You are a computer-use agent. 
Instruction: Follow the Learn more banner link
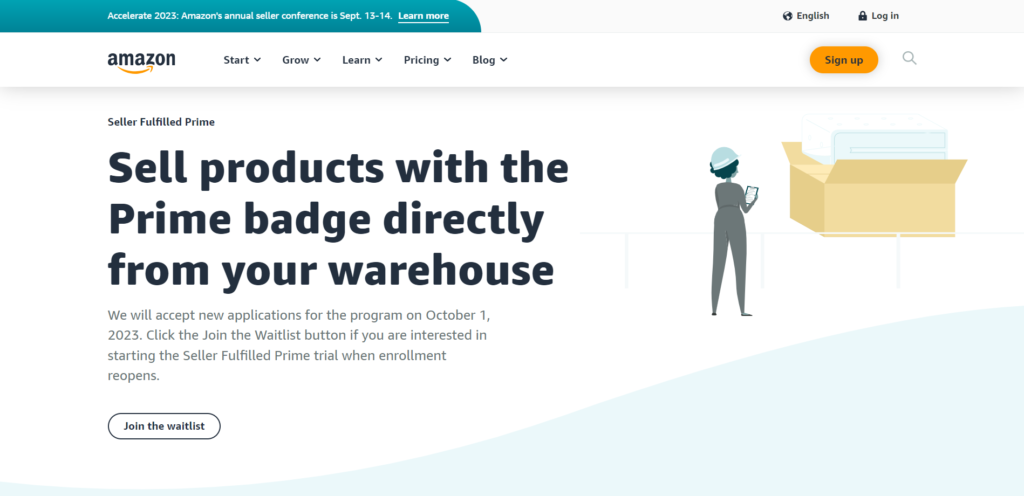[423, 16]
